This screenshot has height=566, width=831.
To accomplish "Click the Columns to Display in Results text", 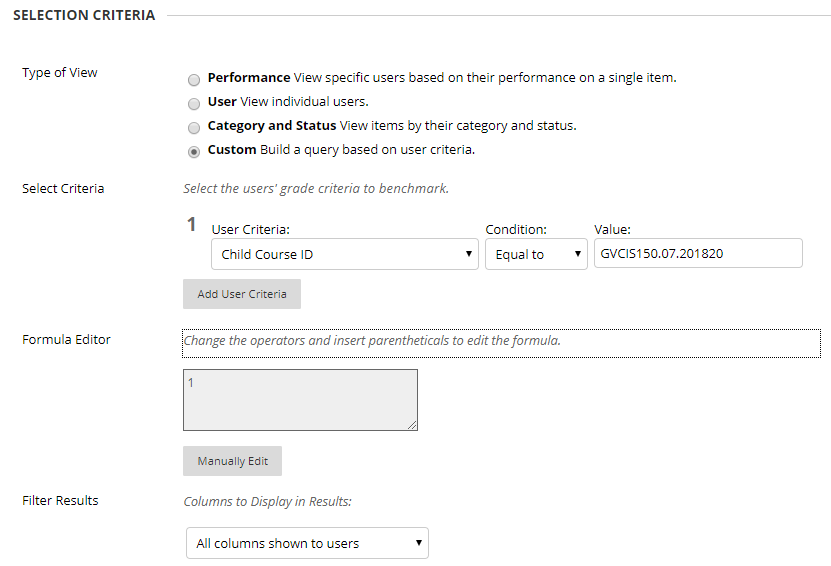I will pos(267,501).
